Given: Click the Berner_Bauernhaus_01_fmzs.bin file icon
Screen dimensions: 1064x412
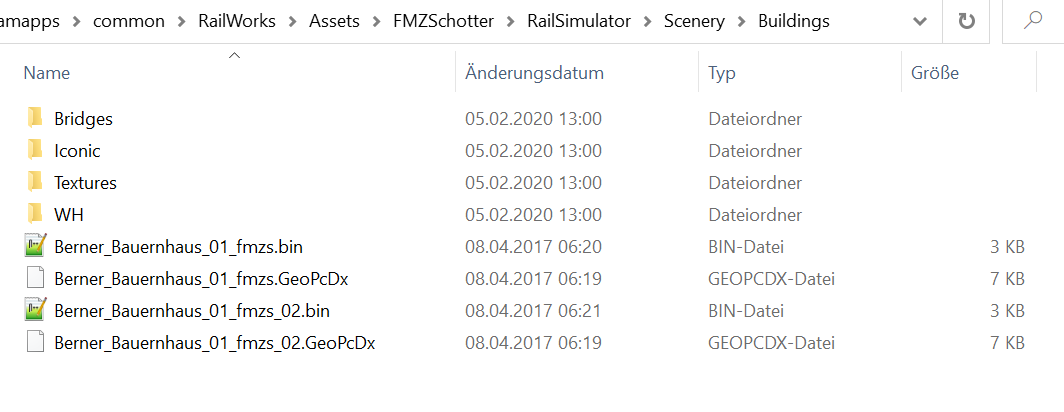Looking at the screenshot, I should pyautogui.click(x=35, y=246).
